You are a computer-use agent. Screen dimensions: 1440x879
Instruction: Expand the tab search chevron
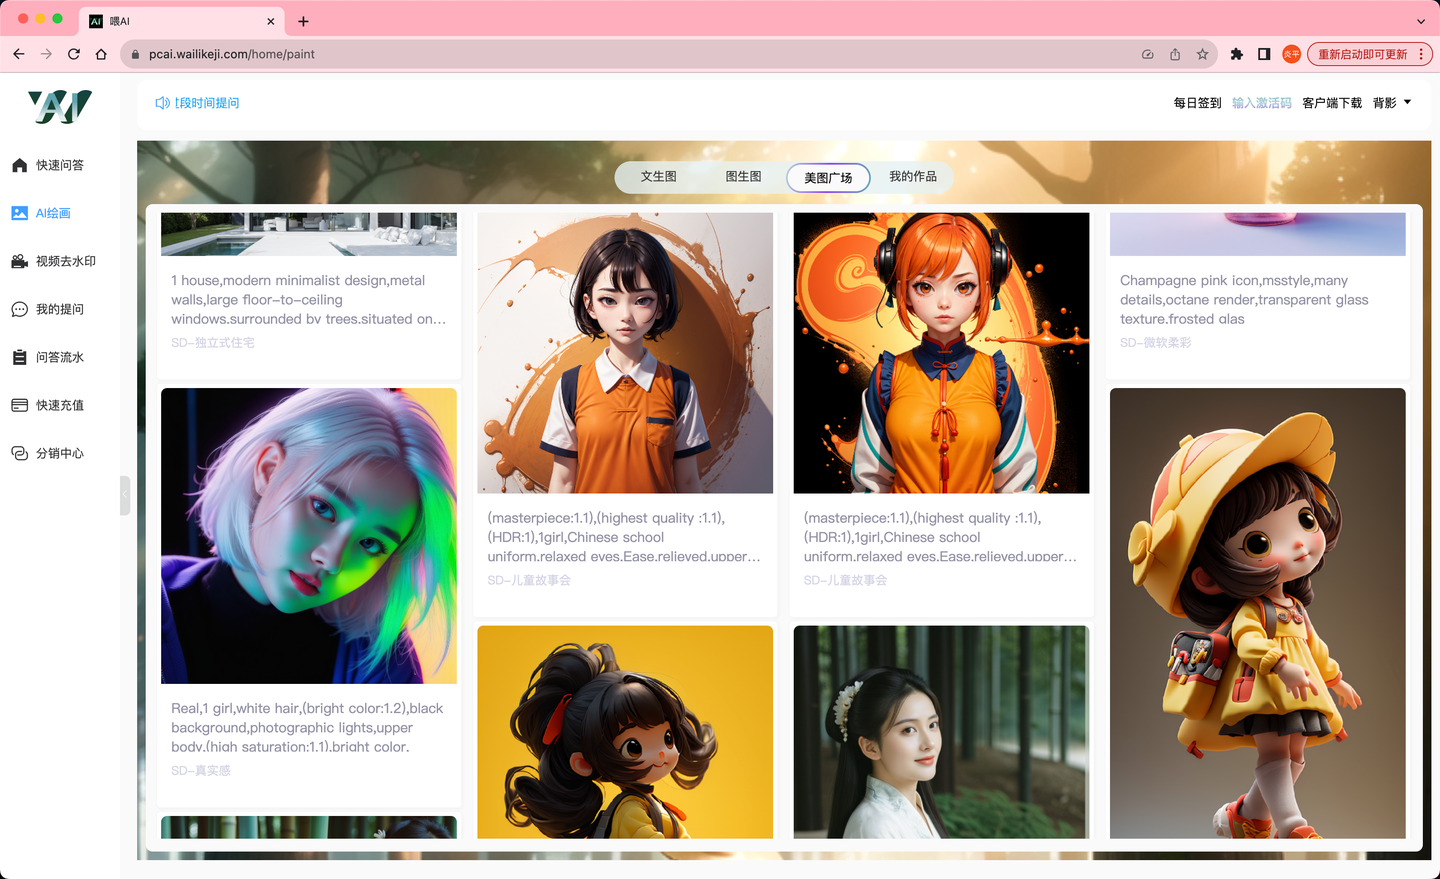pos(1421,21)
